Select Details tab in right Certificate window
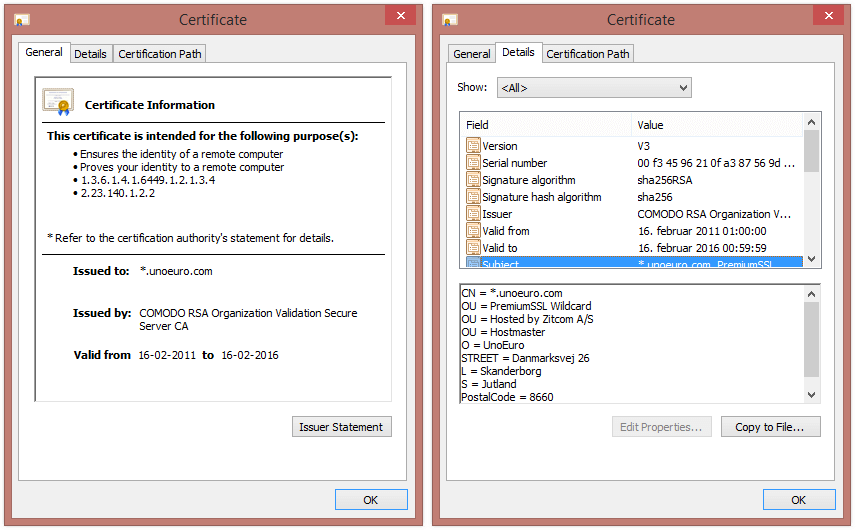The width and height of the screenshot is (856, 530). click(x=518, y=52)
